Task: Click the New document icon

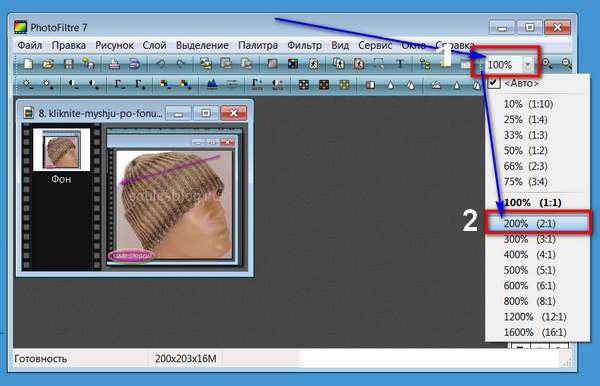Action: point(28,64)
